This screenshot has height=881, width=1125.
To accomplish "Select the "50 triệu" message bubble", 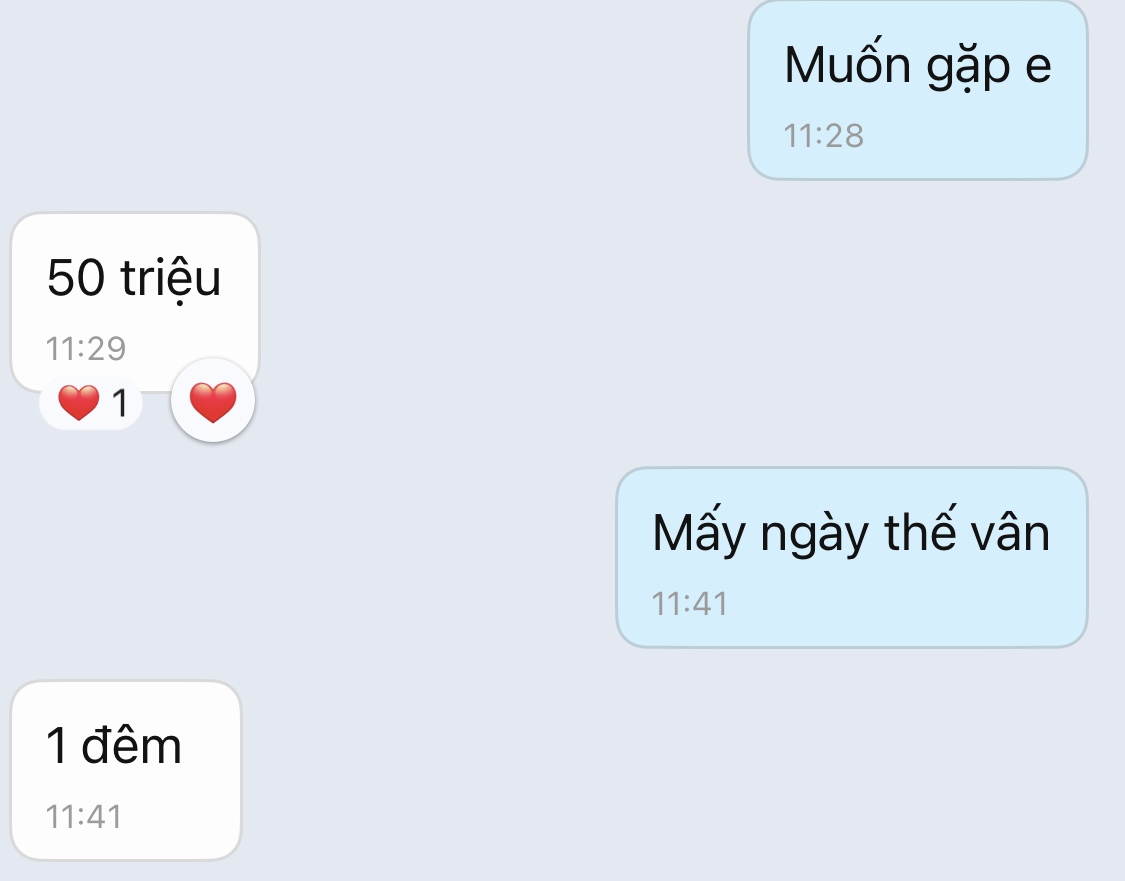I will [x=134, y=302].
